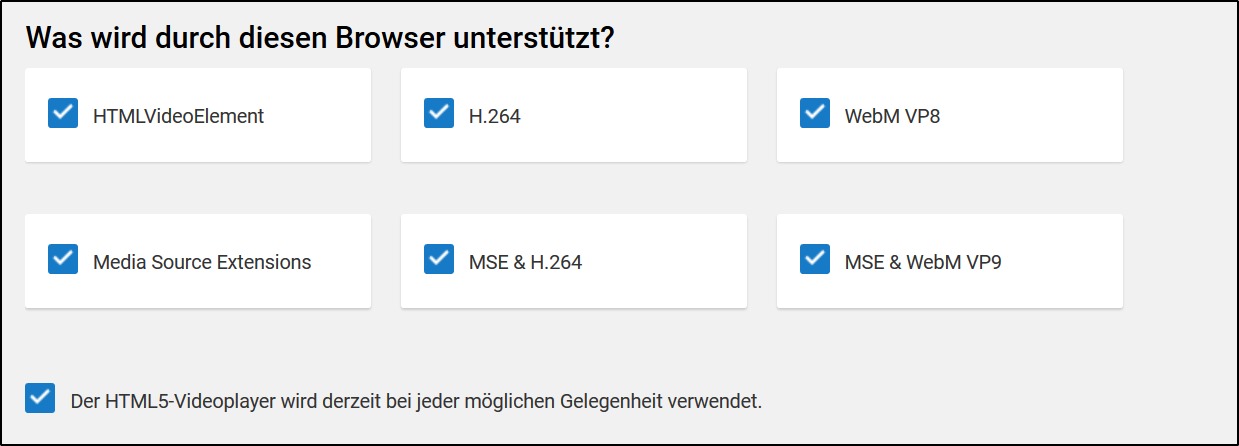Toggle the HTMLVideoElement checkbox
1239x446 pixels.
[63, 114]
